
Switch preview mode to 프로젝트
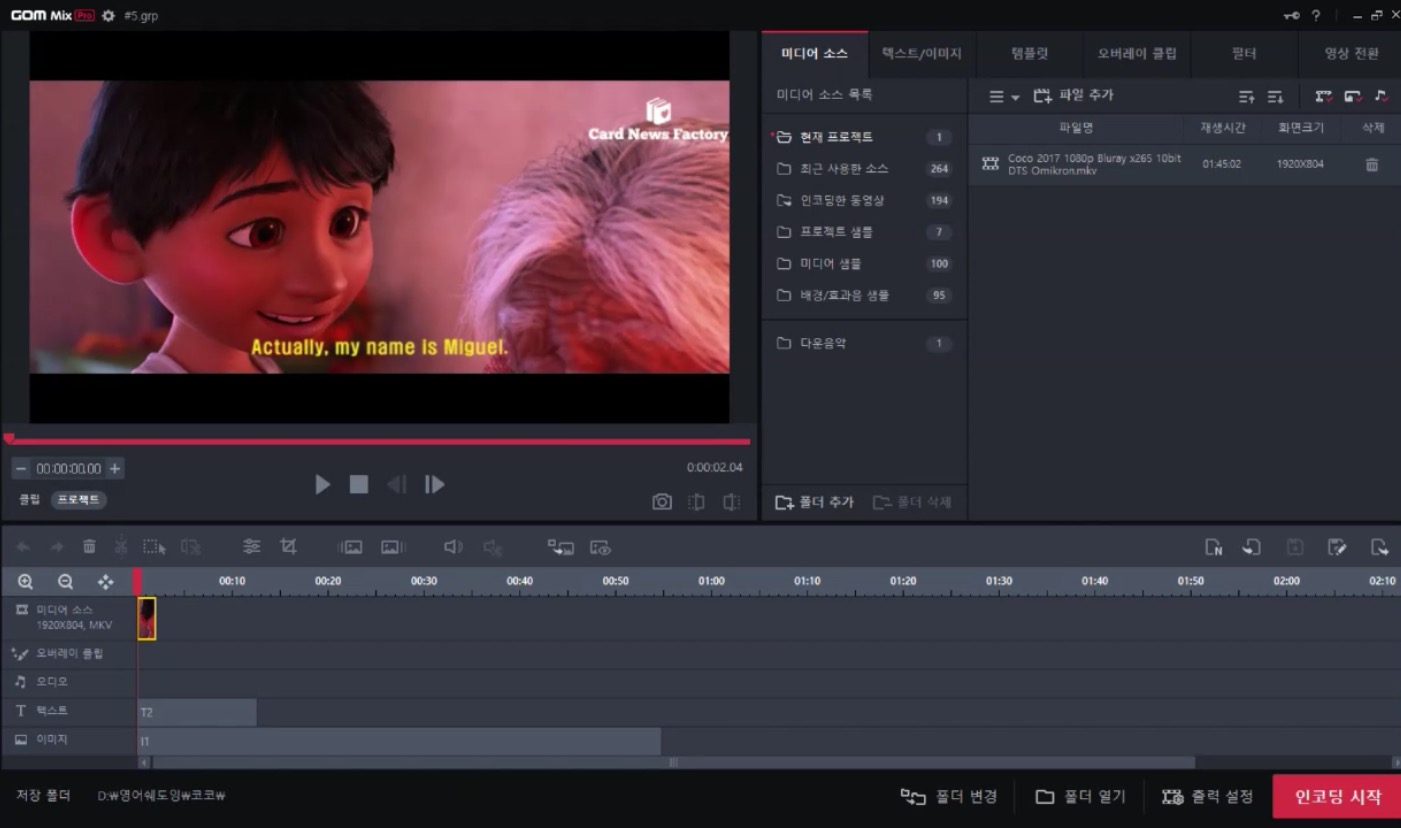(78, 499)
